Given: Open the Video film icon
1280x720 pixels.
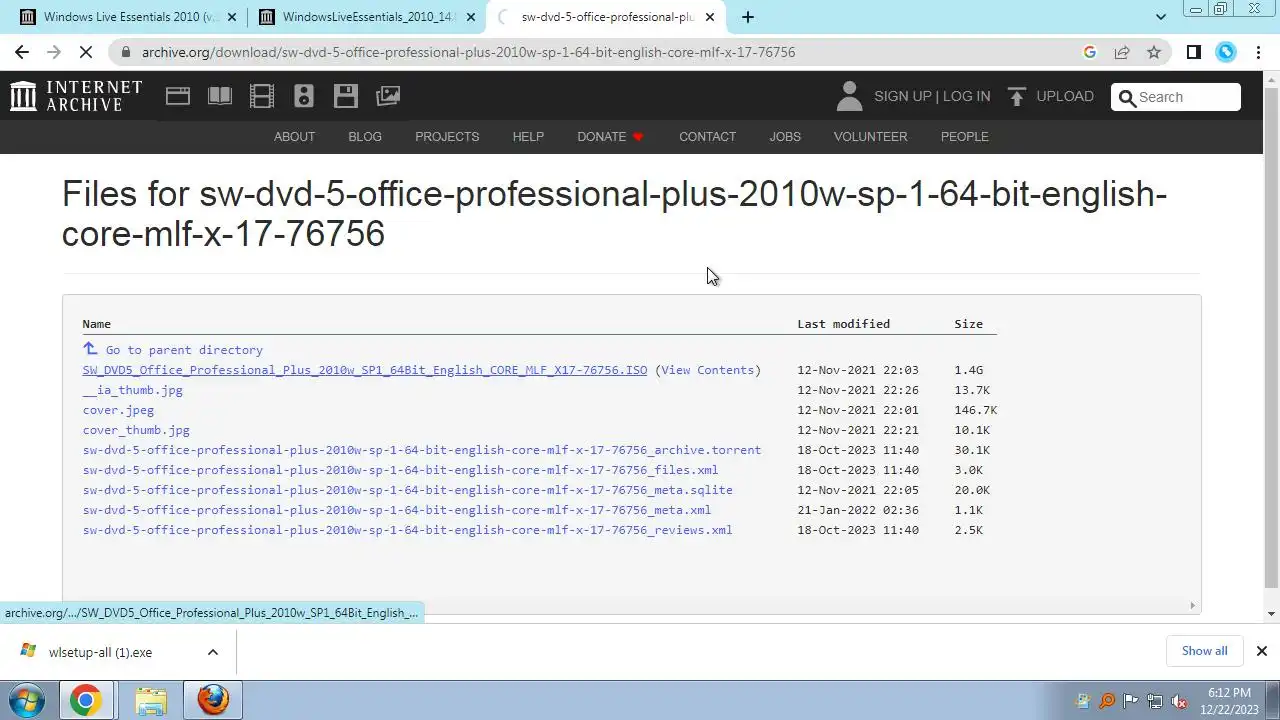Looking at the screenshot, I should [x=262, y=96].
